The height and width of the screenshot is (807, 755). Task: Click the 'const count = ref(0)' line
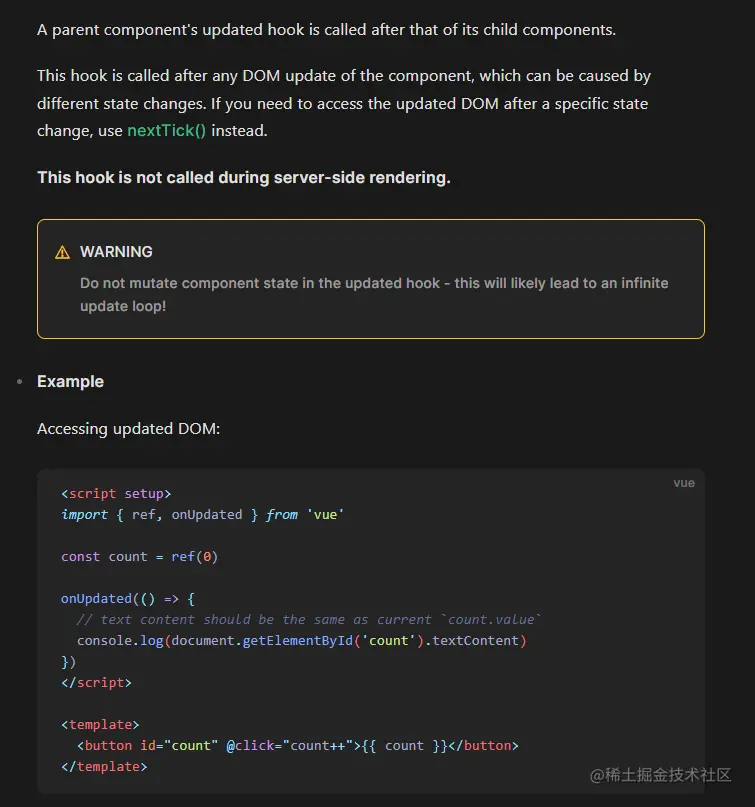(x=139, y=557)
